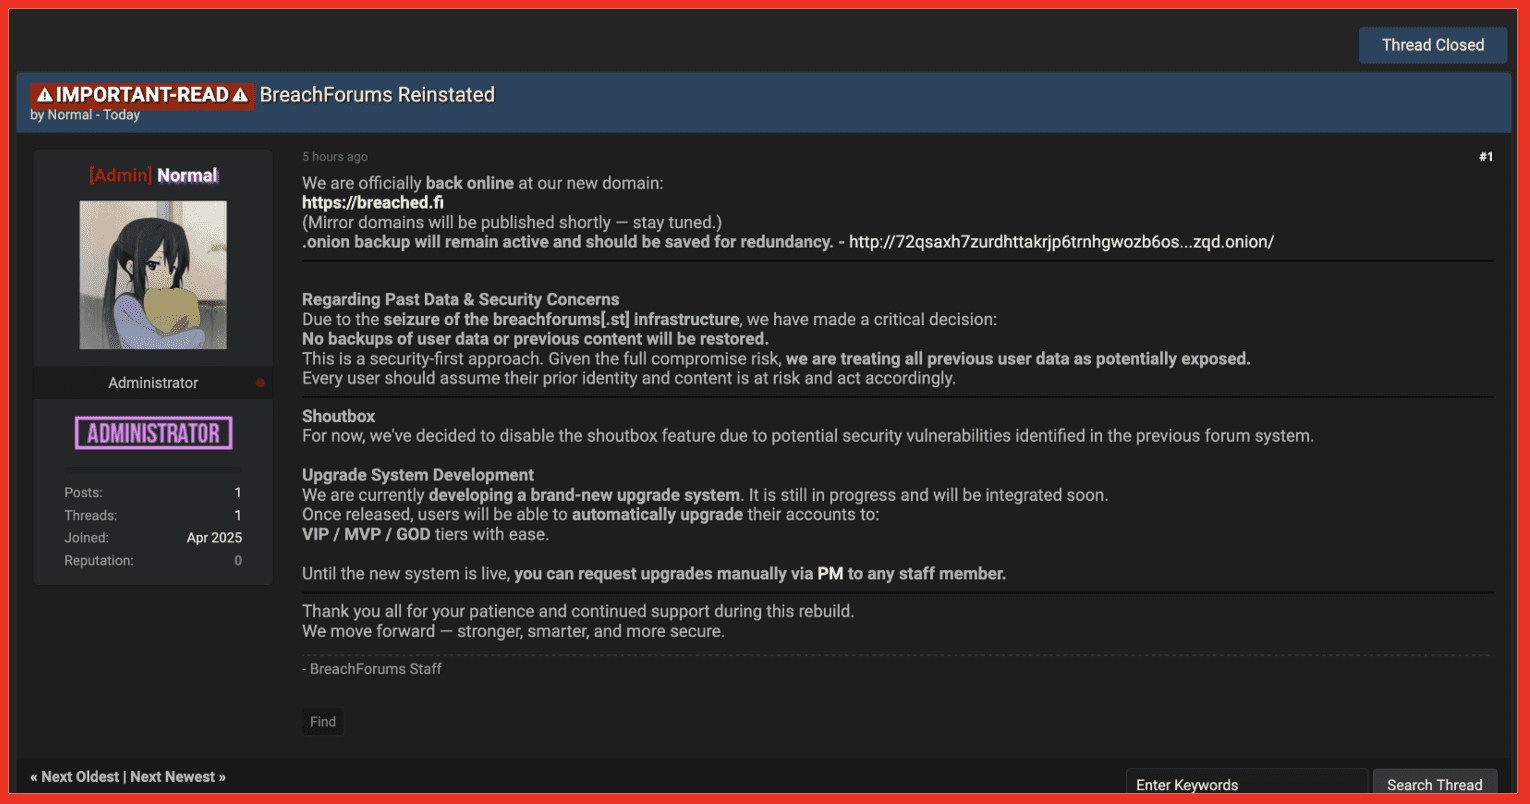Focus the Enter Keywords search field

pyautogui.click(x=1247, y=785)
